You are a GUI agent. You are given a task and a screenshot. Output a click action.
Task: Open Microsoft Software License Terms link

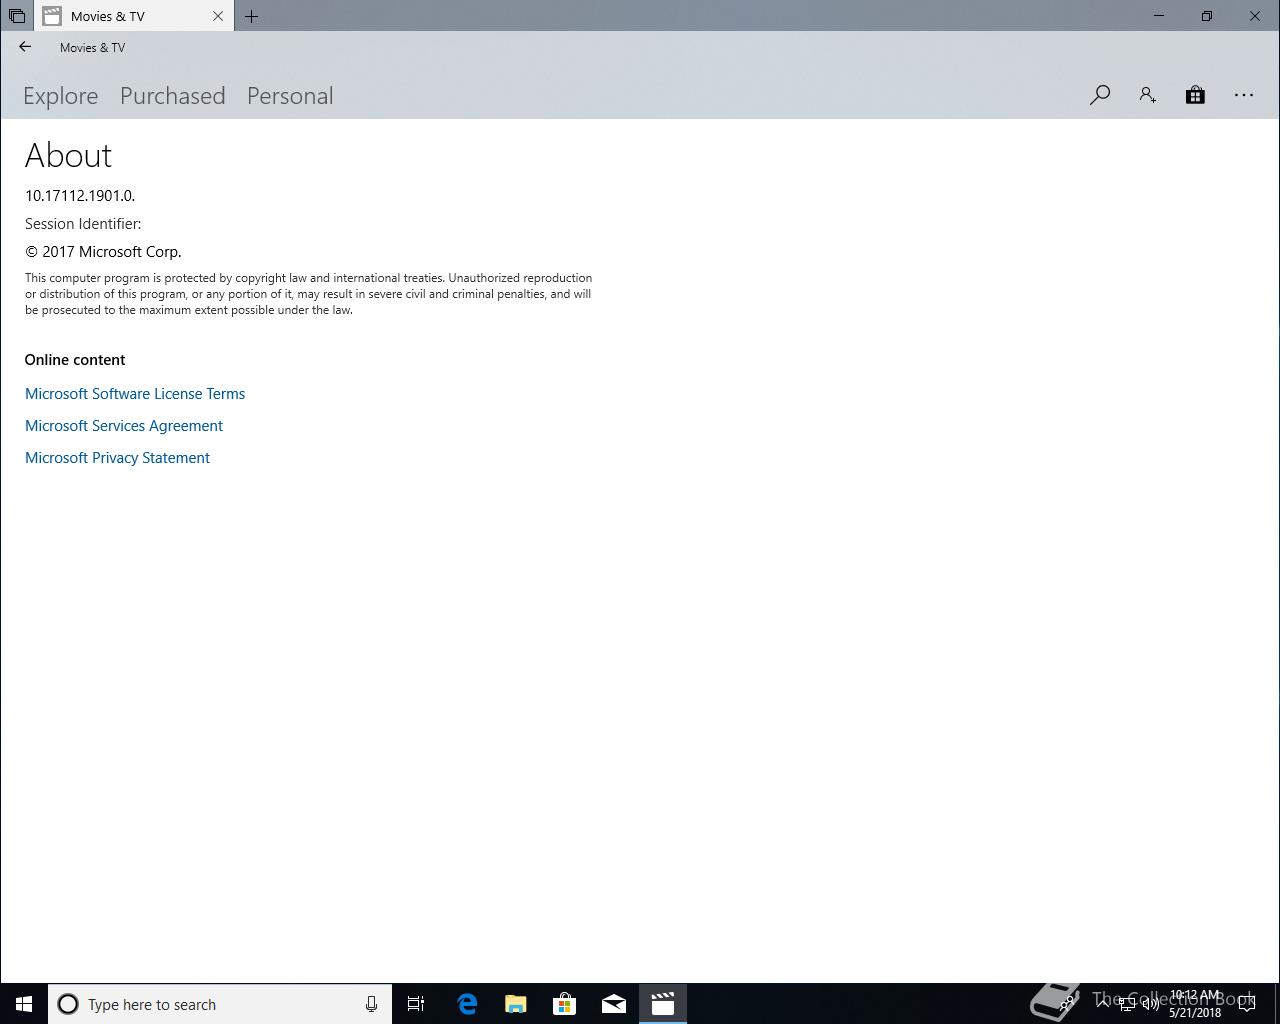135,394
